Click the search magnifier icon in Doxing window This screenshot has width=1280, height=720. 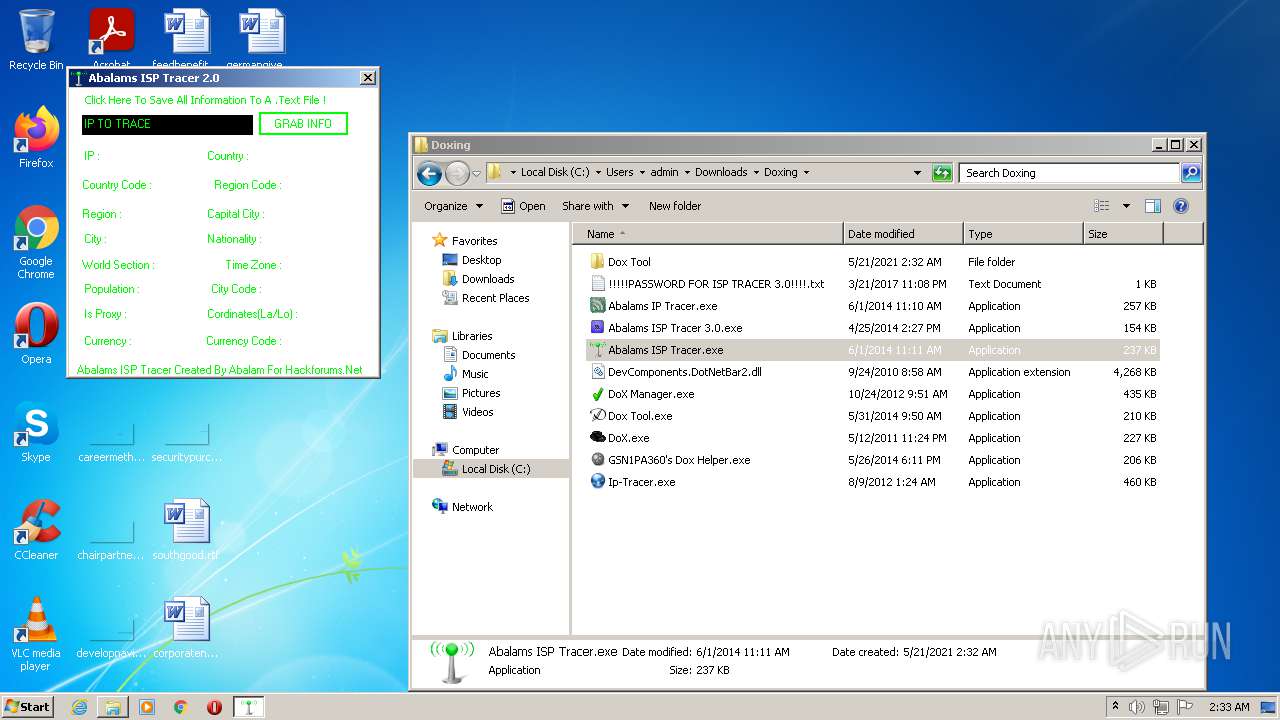pos(1190,173)
